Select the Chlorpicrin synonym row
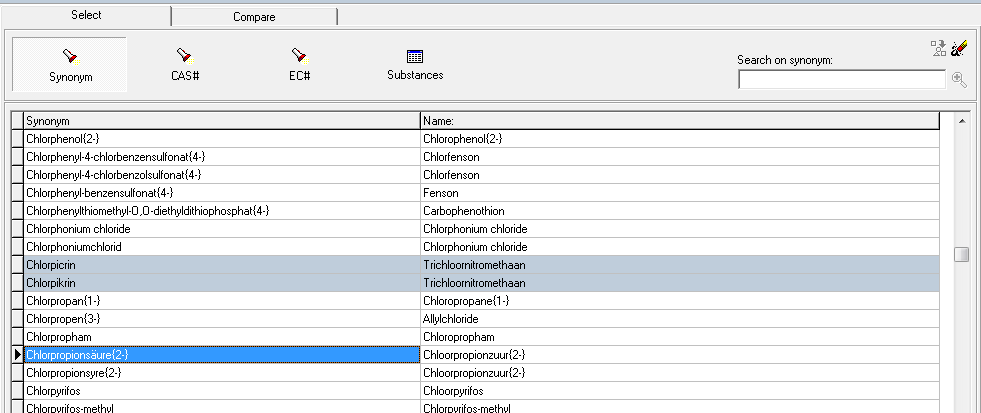The image size is (981, 413). pos(221,265)
